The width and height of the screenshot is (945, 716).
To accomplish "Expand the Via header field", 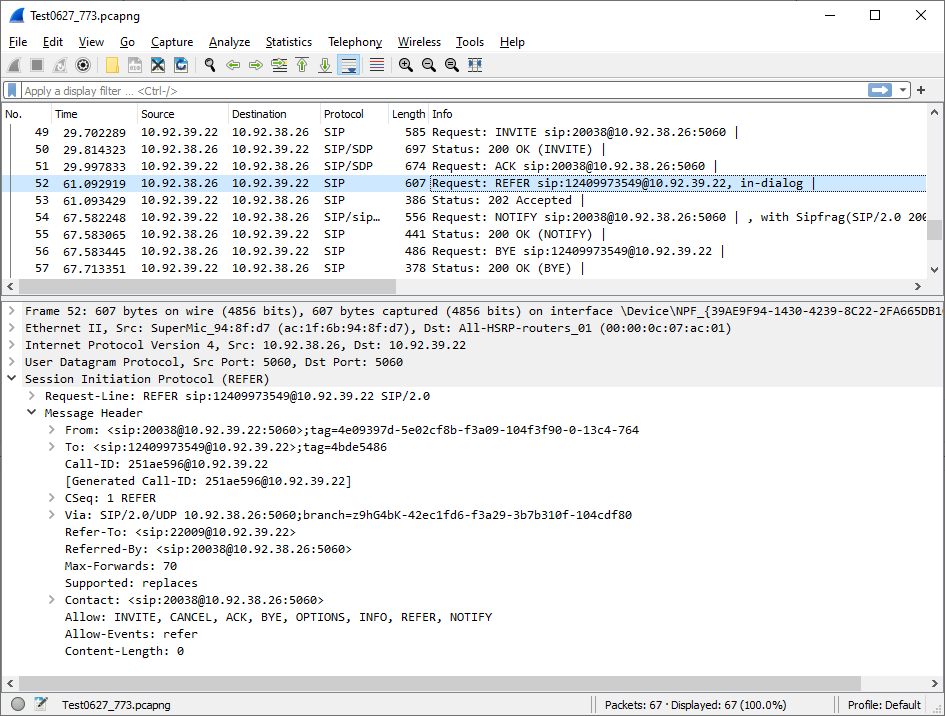I will click(52, 515).
